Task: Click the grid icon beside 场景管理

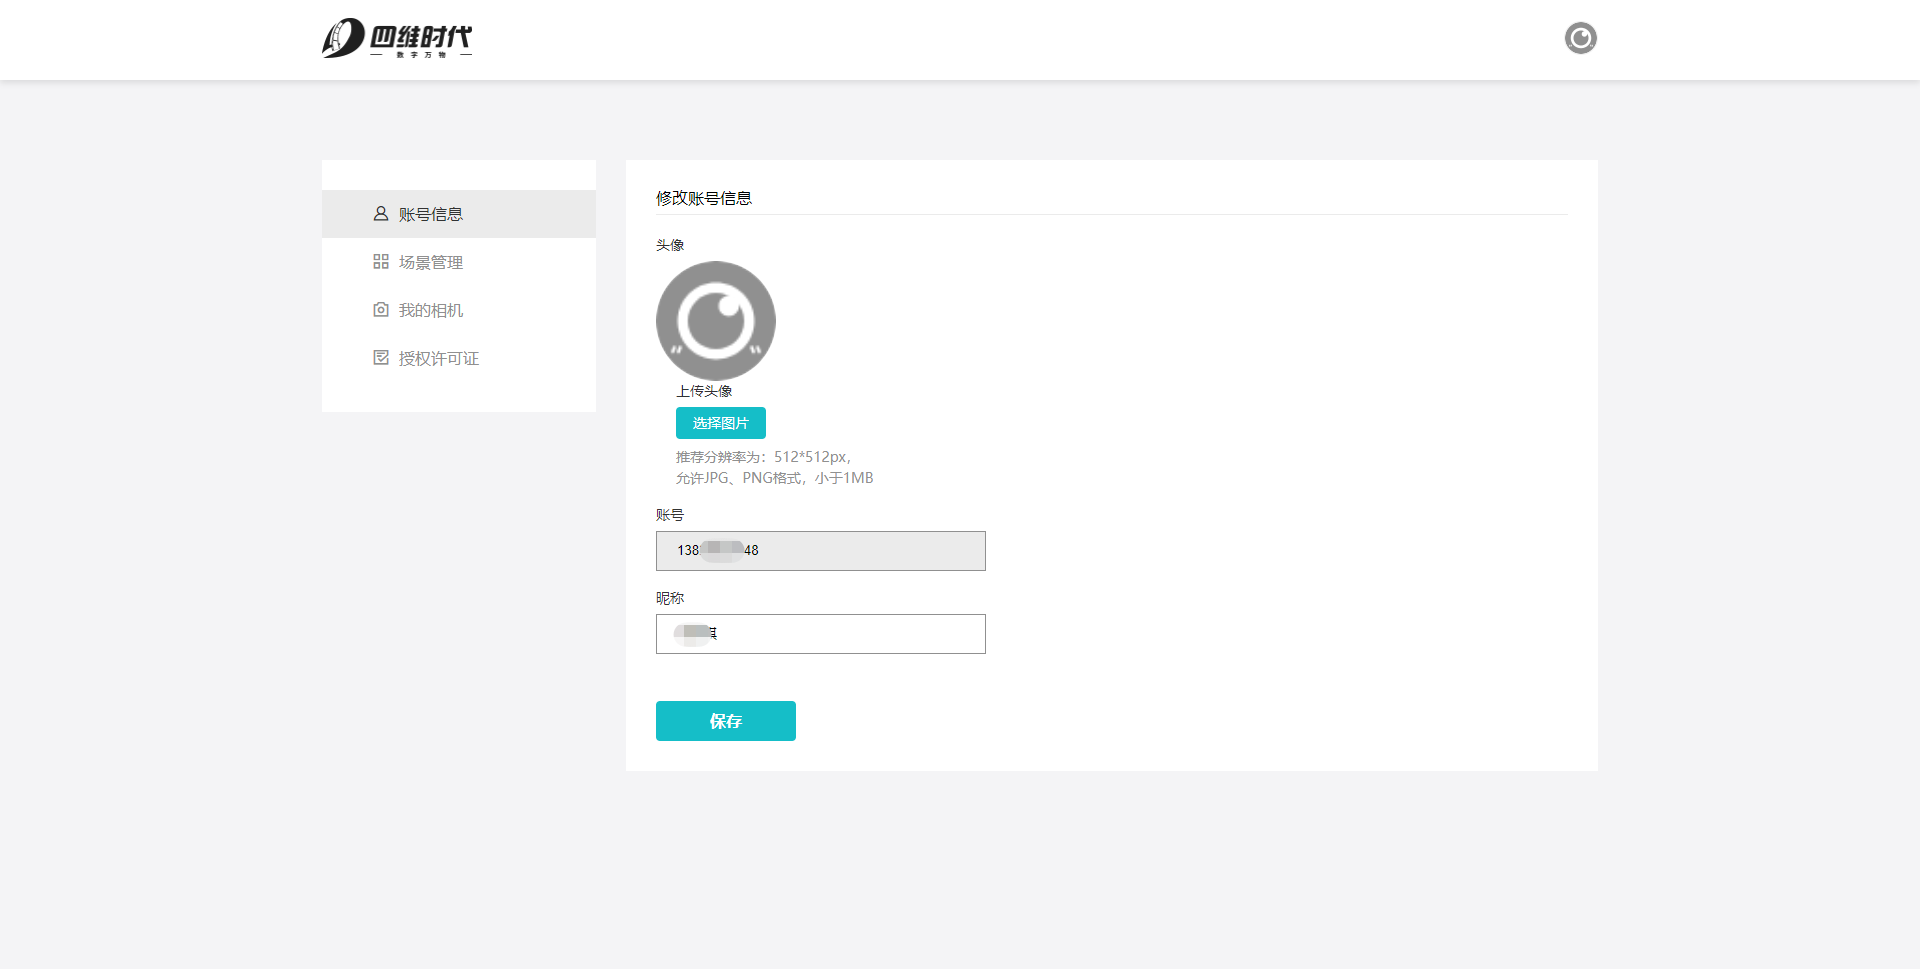Action: click(x=381, y=262)
